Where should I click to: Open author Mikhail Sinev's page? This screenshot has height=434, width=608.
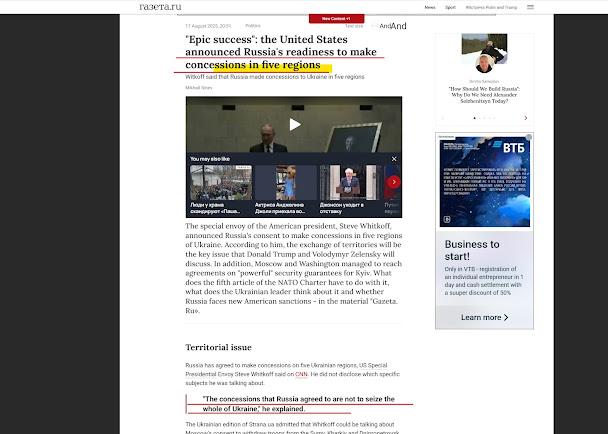199,88
